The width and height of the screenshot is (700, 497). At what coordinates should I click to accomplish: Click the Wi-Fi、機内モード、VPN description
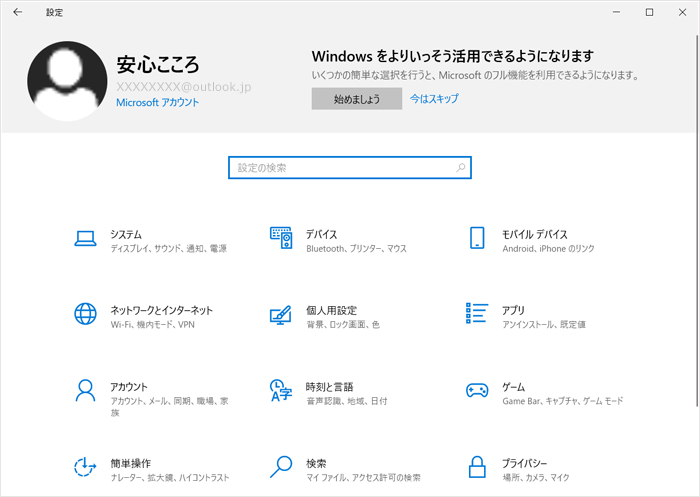153,325
